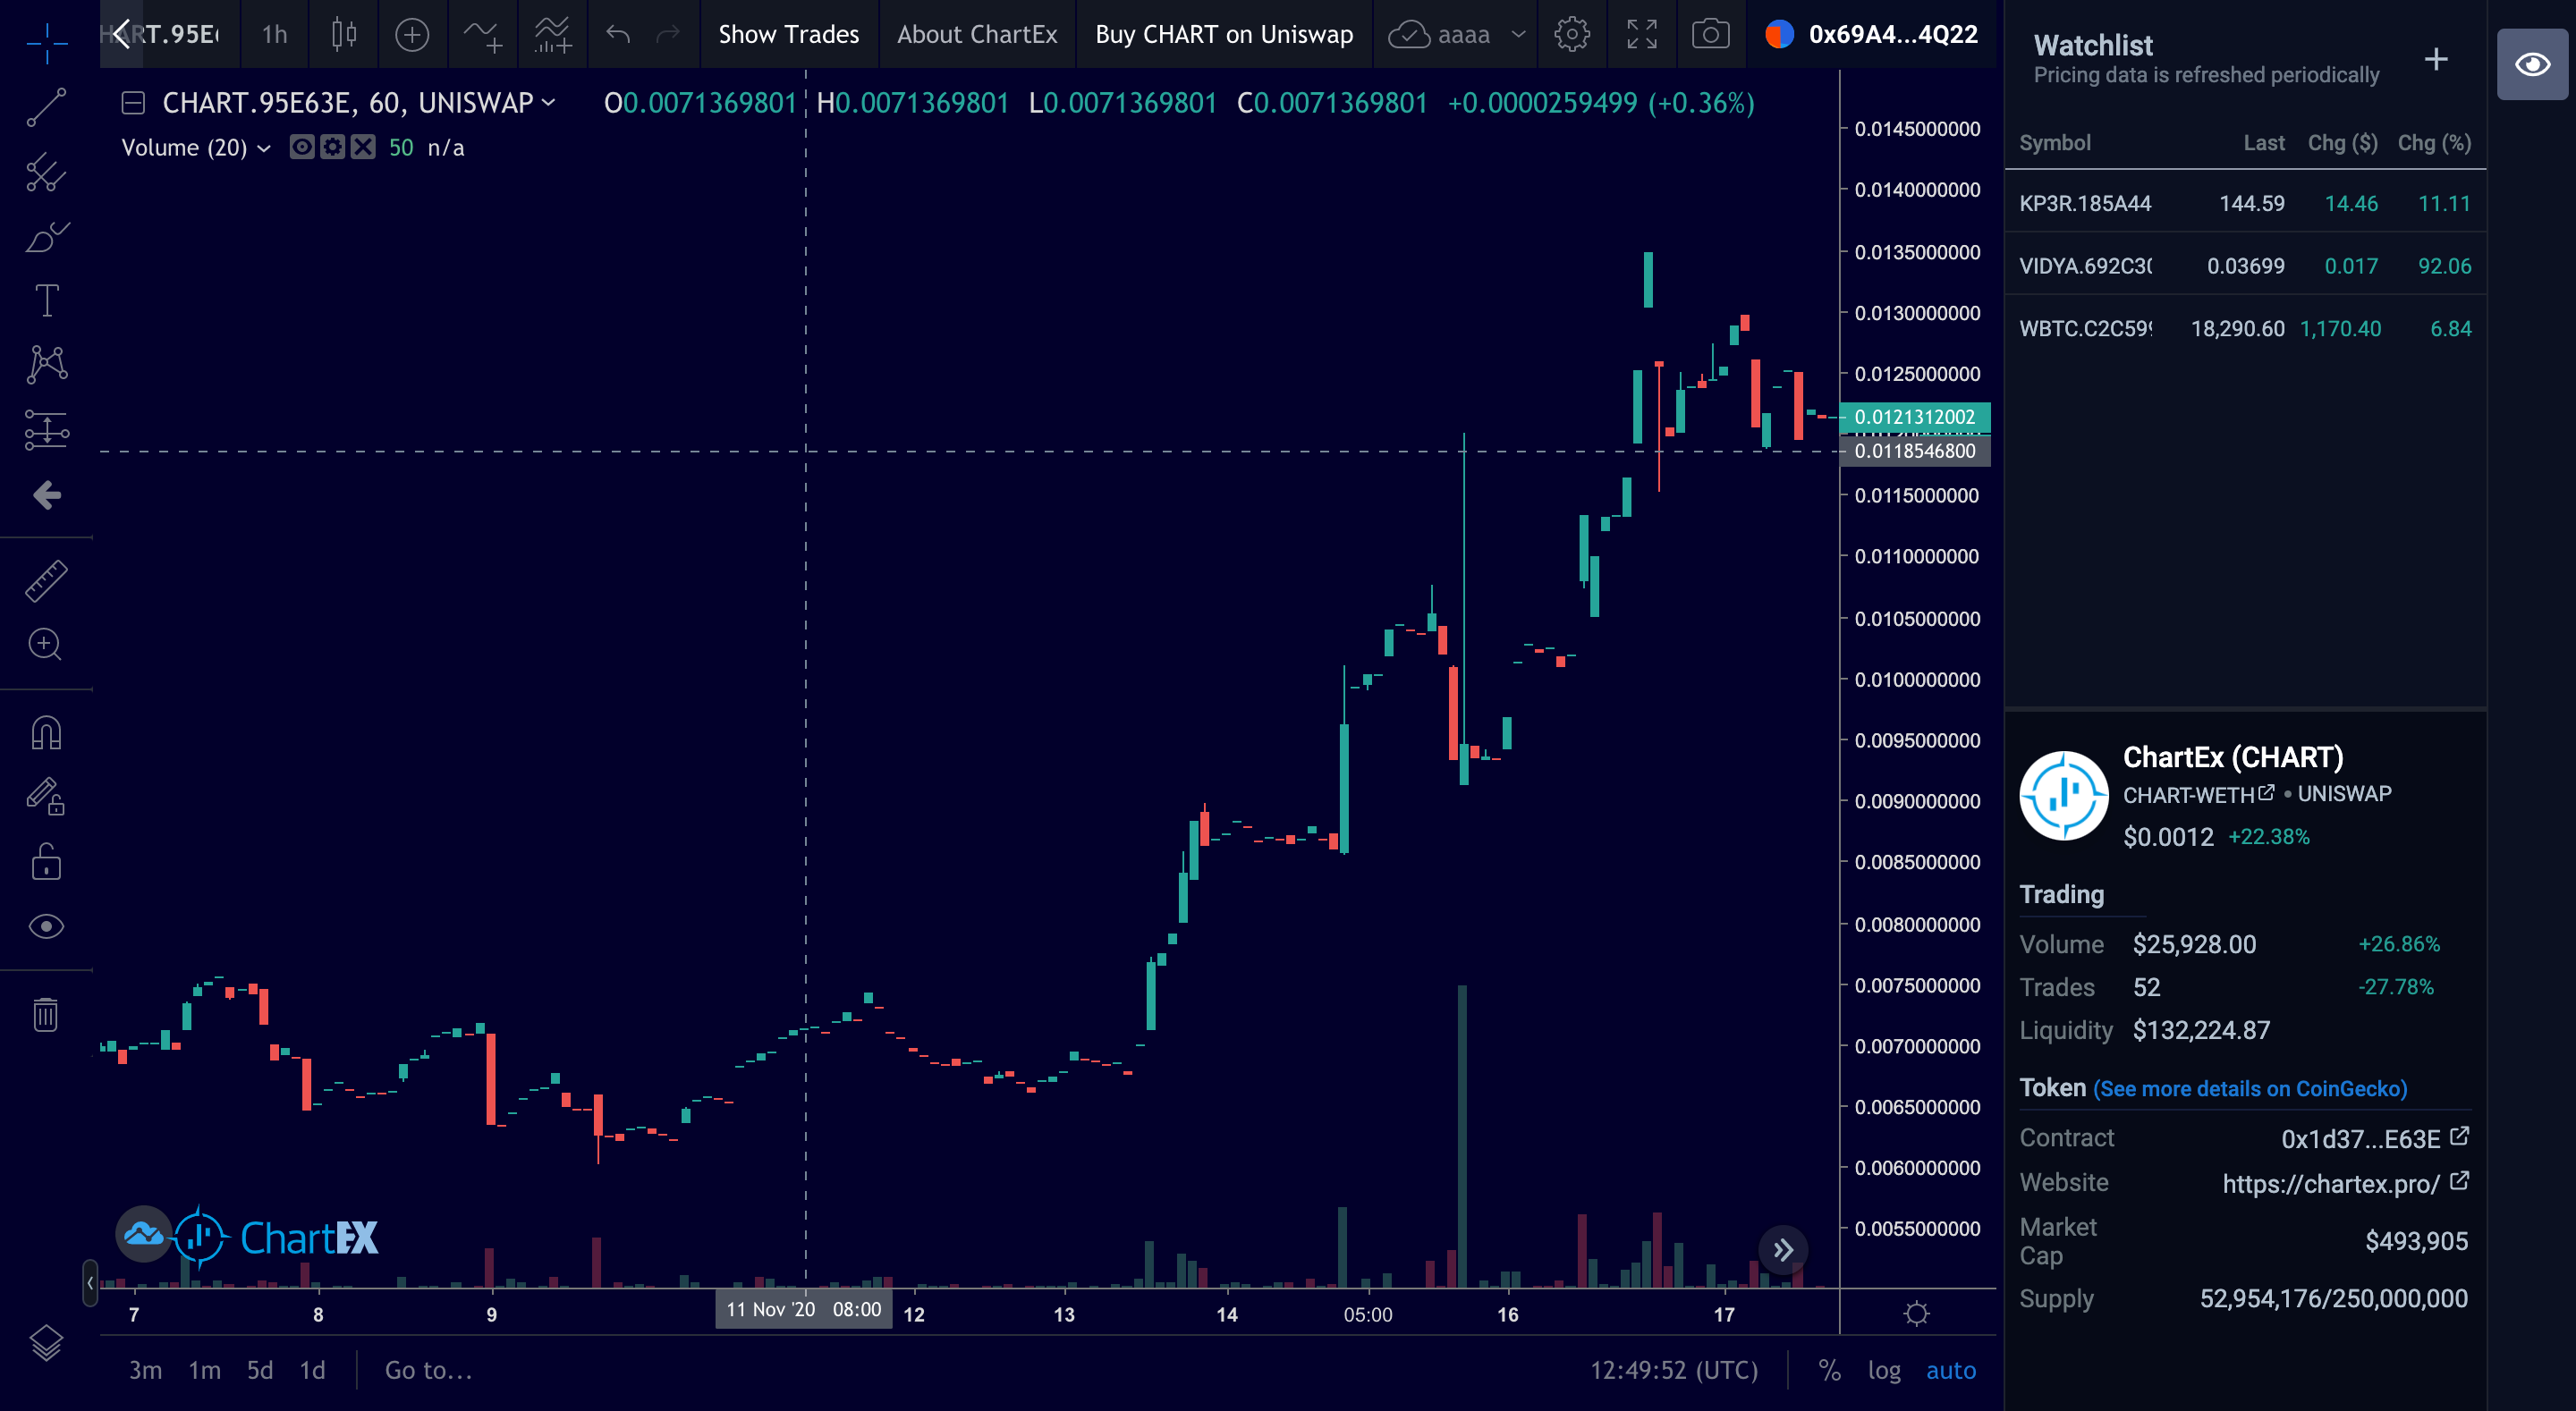2576x1411 pixels.
Task: Toggle the watchlist eye panel button
Action: pyautogui.click(x=2531, y=65)
